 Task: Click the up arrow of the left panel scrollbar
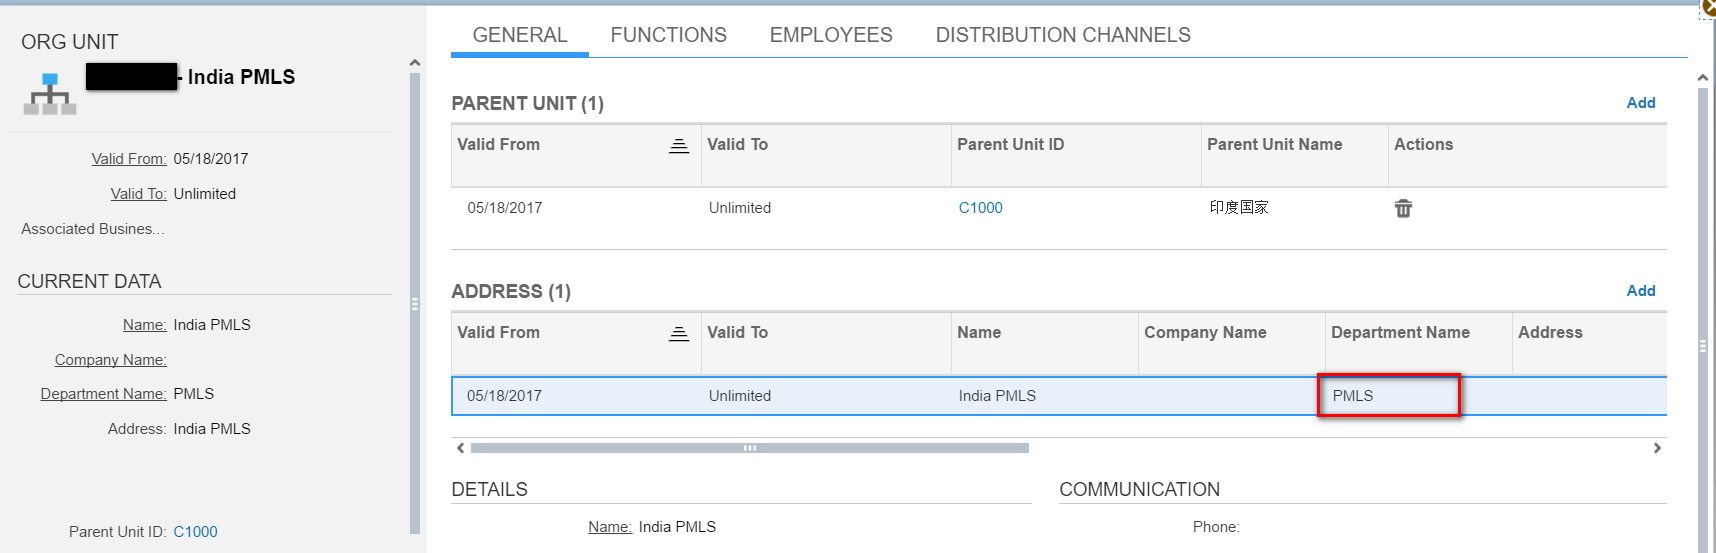pos(415,63)
